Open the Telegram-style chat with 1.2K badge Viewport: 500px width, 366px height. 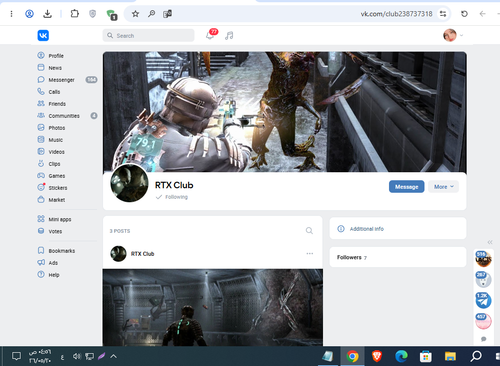click(483, 300)
